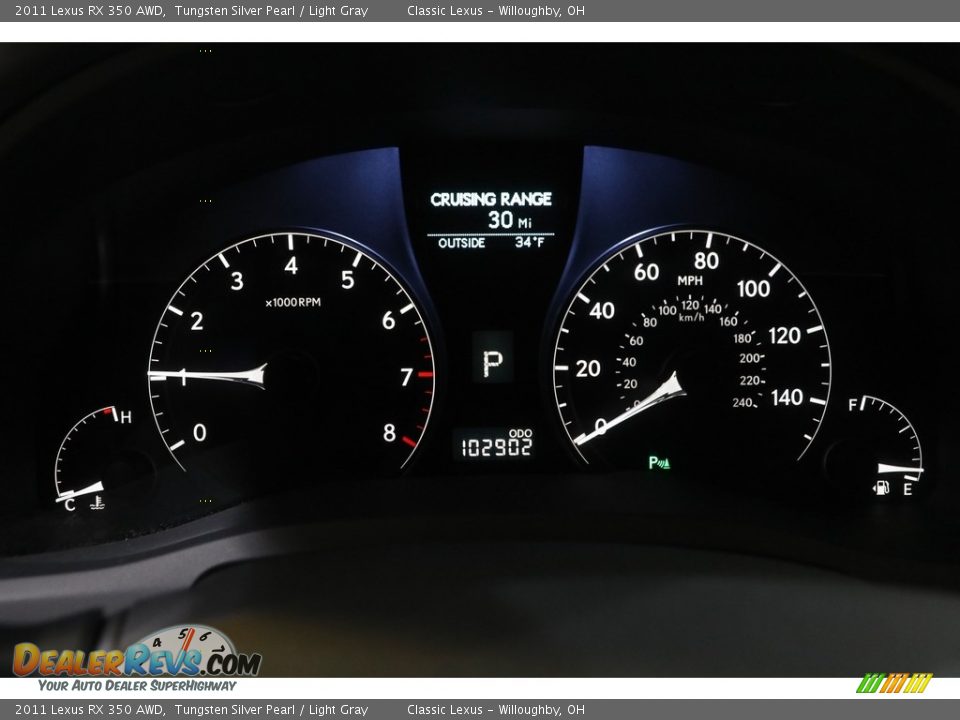Click the fuel gauge needle
The height and width of the screenshot is (720, 960).
(x=900, y=469)
